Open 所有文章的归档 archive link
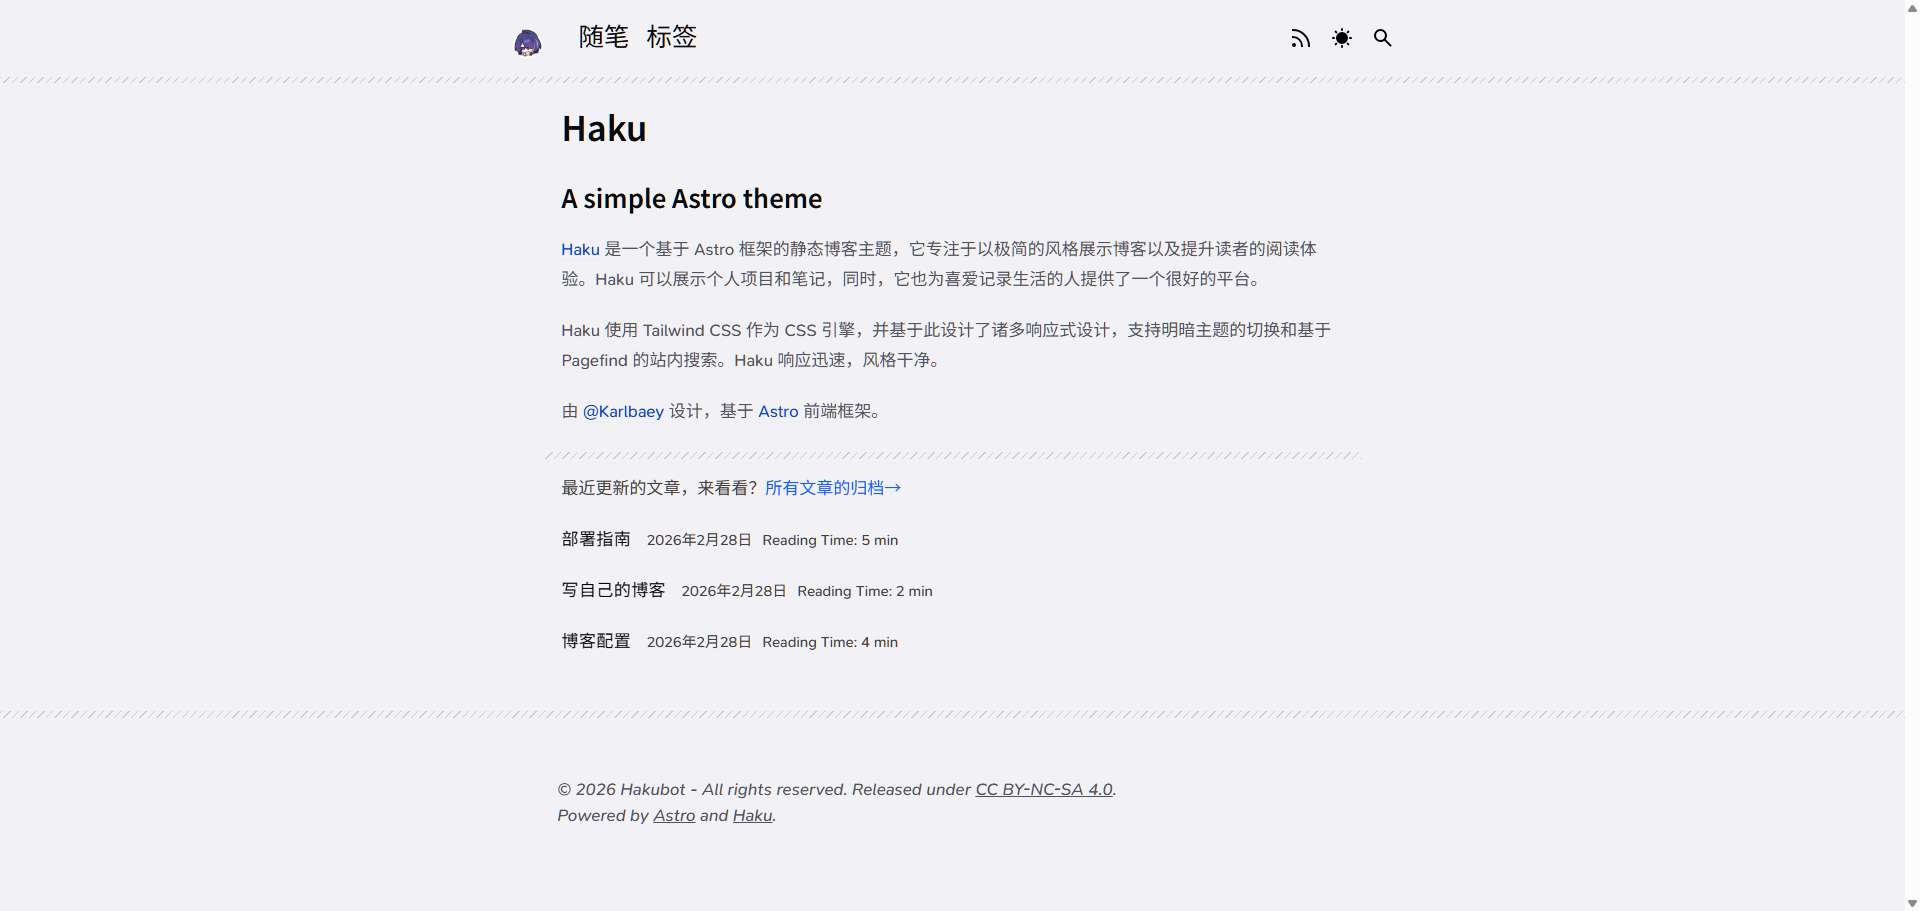Image resolution: width=1920 pixels, height=911 pixels. (x=832, y=487)
